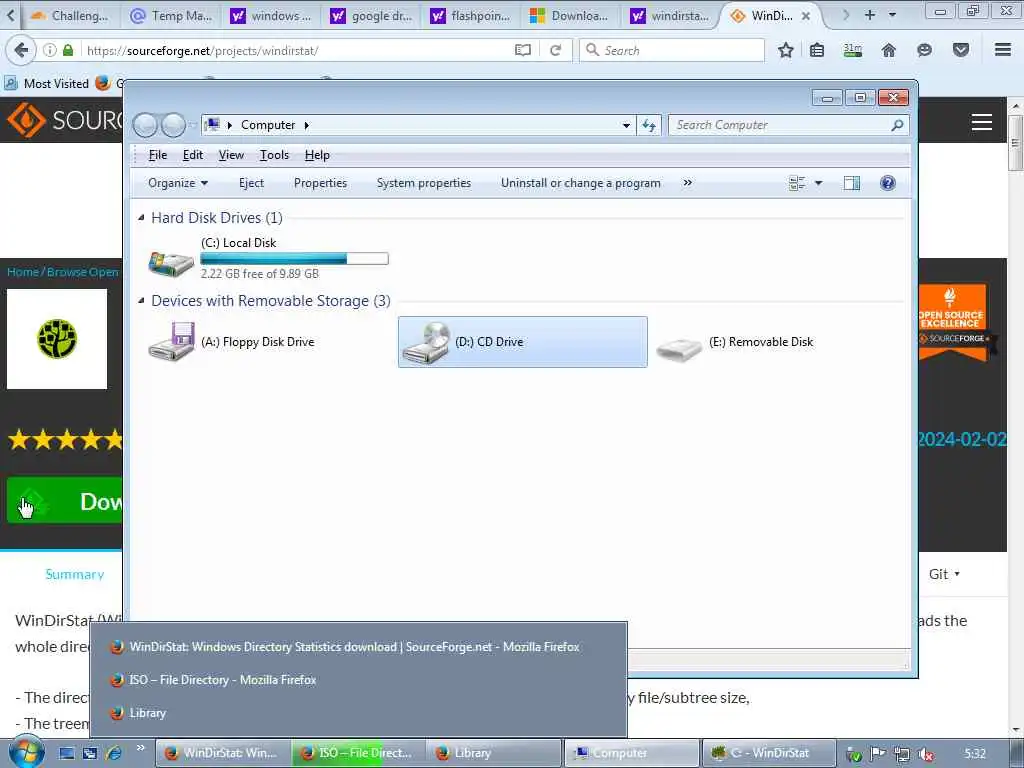Click the arrow after Computer in breadcrumb
1024x768 pixels.
(306, 125)
